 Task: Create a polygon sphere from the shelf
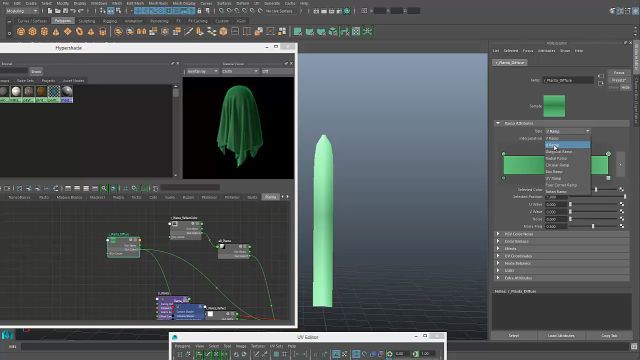(21, 31)
